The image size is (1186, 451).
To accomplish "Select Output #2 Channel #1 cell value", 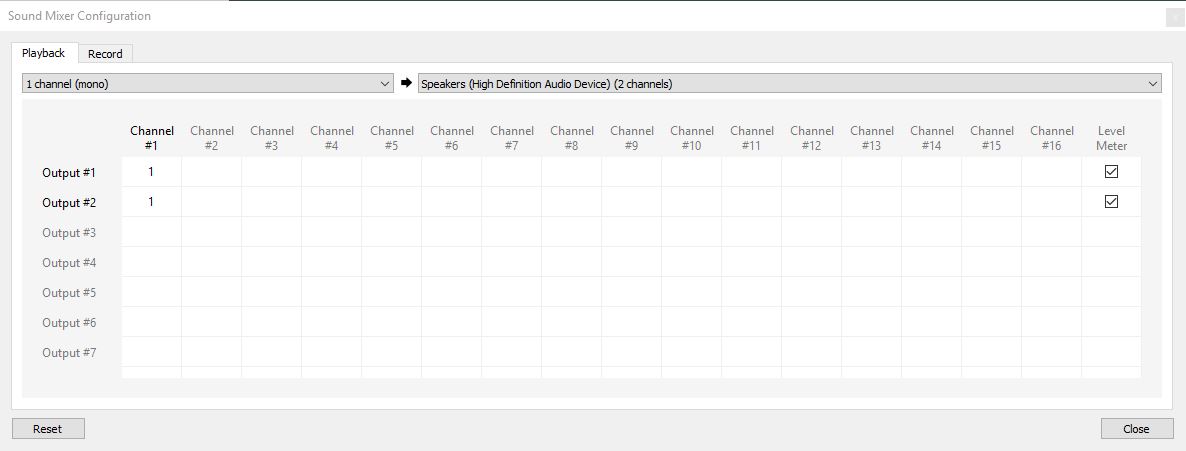I will coord(151,202).
